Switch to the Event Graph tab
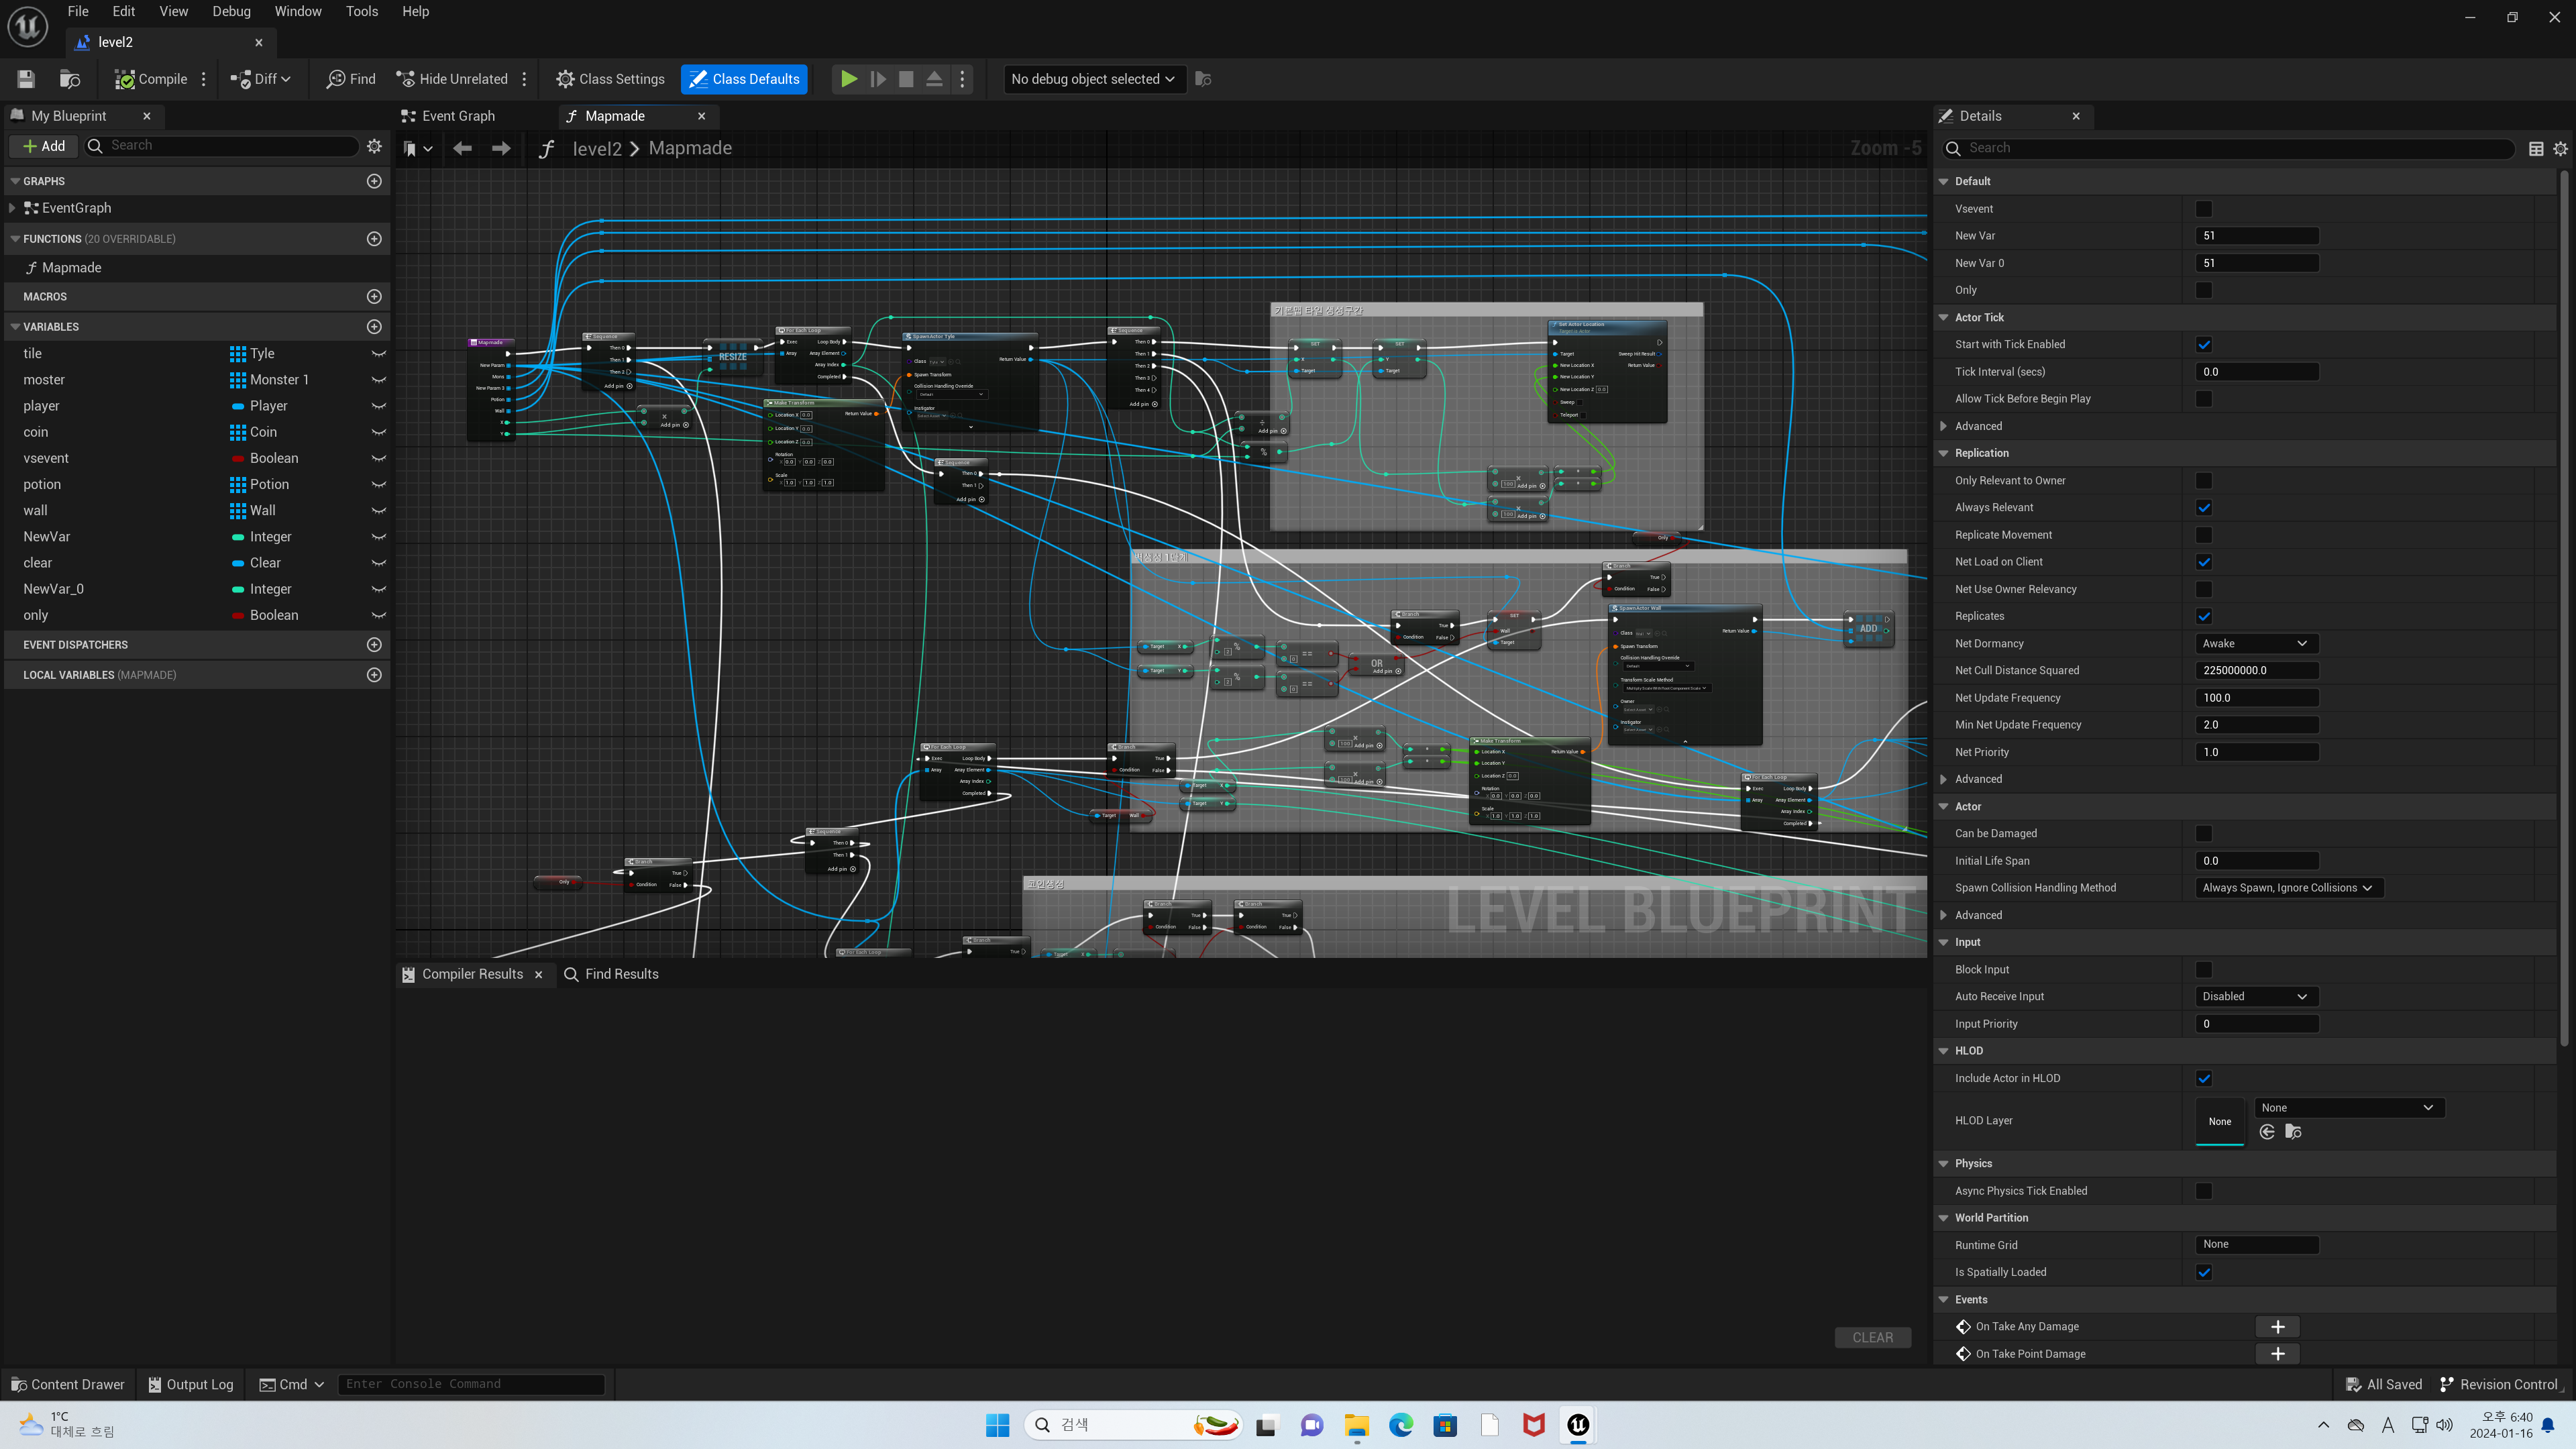 [x=458, y=116]
